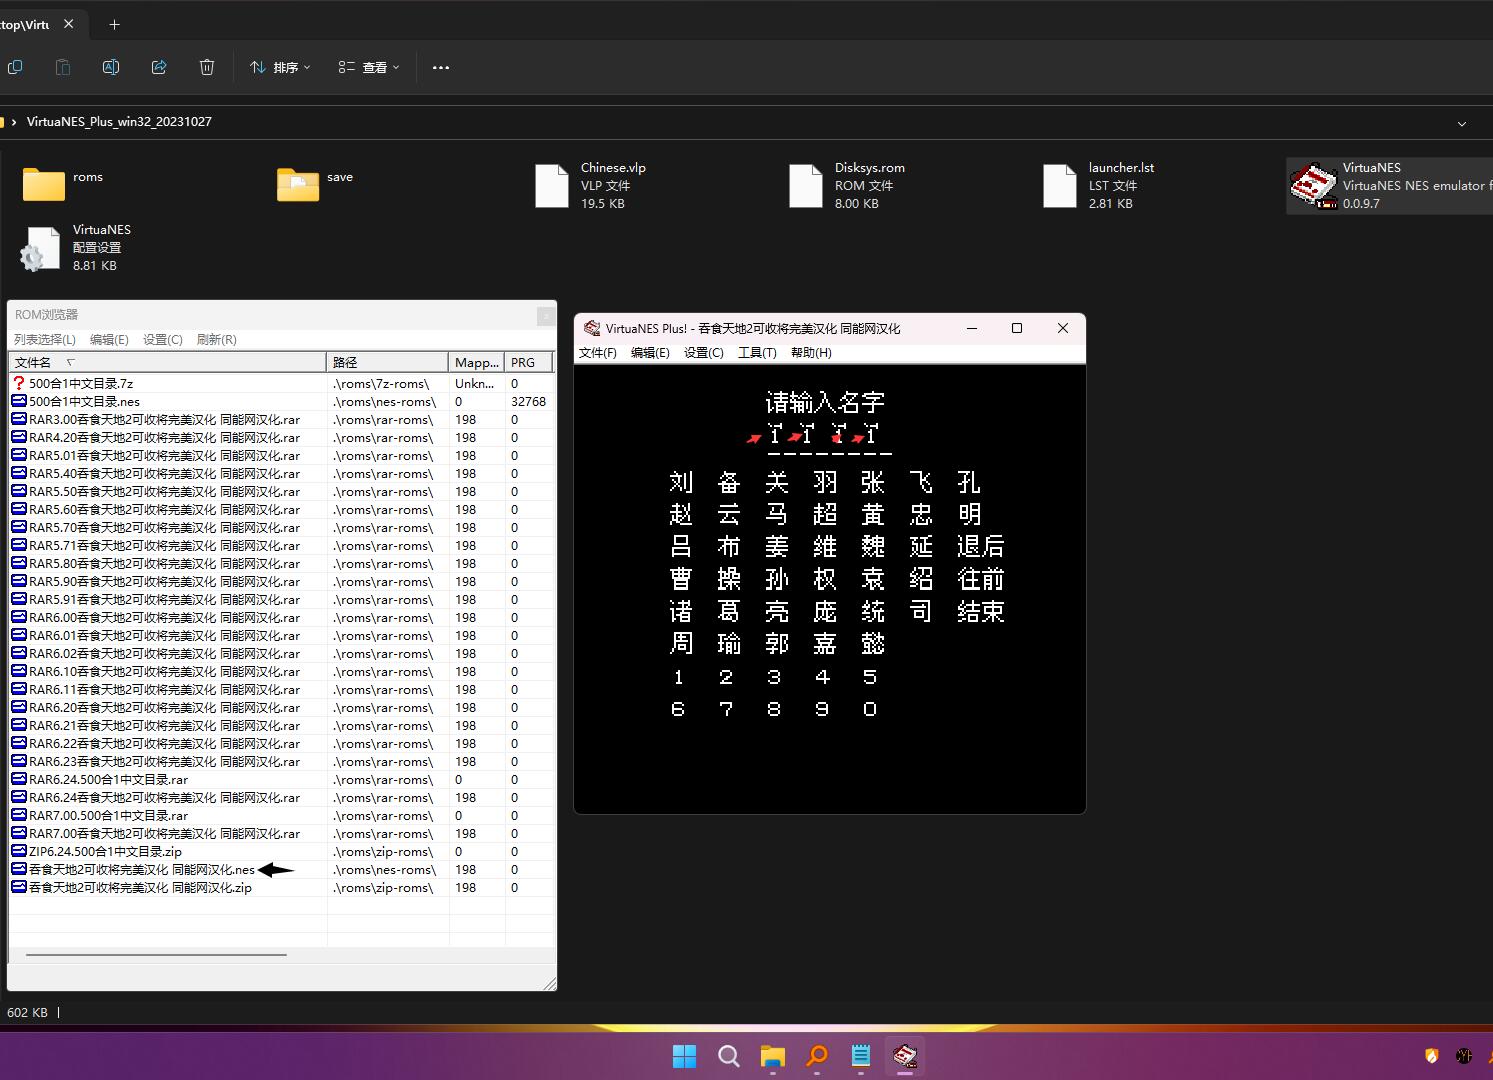1493x1080 pixels.
Task: Select RAR5.71吞食天地2 rar row
Action: [281, 545]
